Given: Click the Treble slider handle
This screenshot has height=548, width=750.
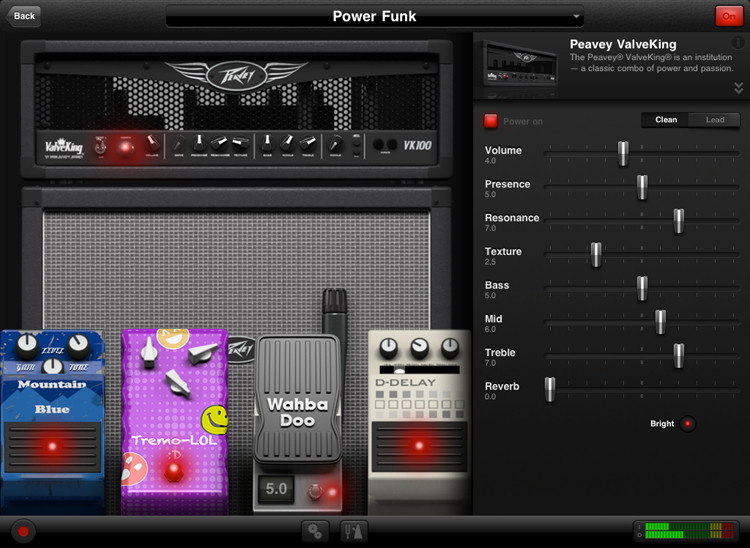Looking at the screenshot, I should pos(679,355).
